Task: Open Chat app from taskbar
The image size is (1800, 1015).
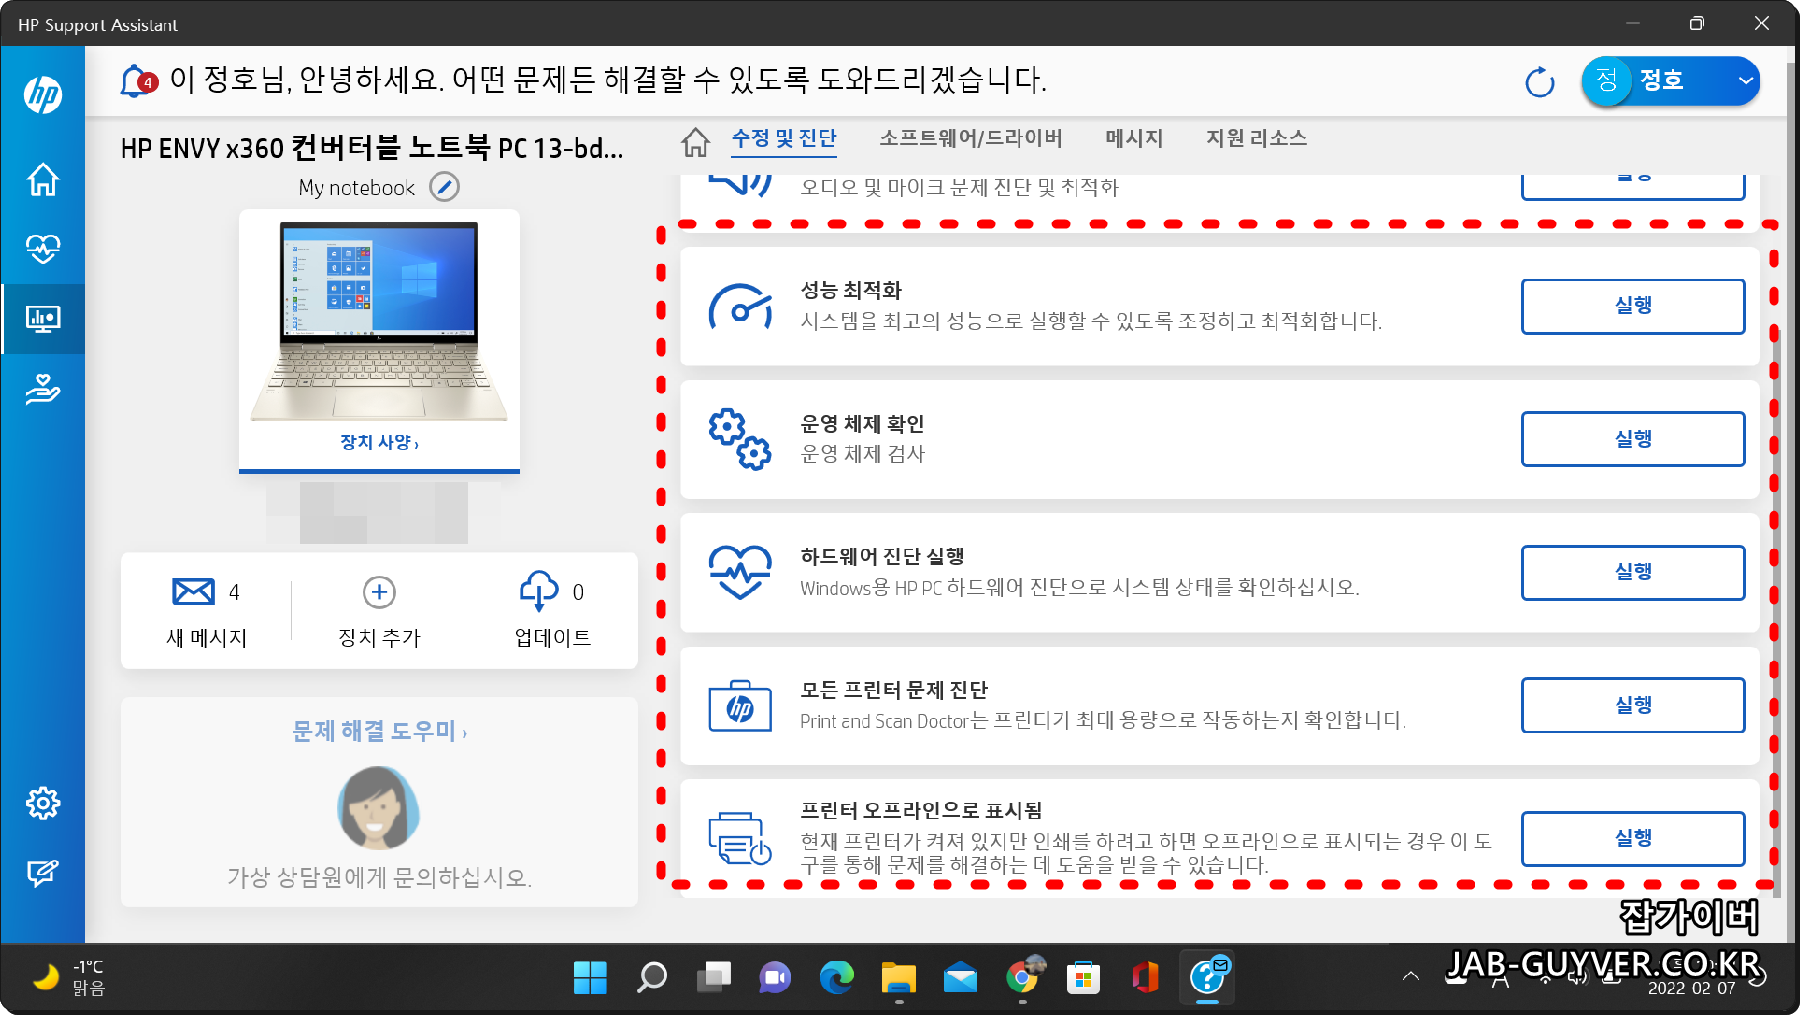Action: tap(775, 977)
